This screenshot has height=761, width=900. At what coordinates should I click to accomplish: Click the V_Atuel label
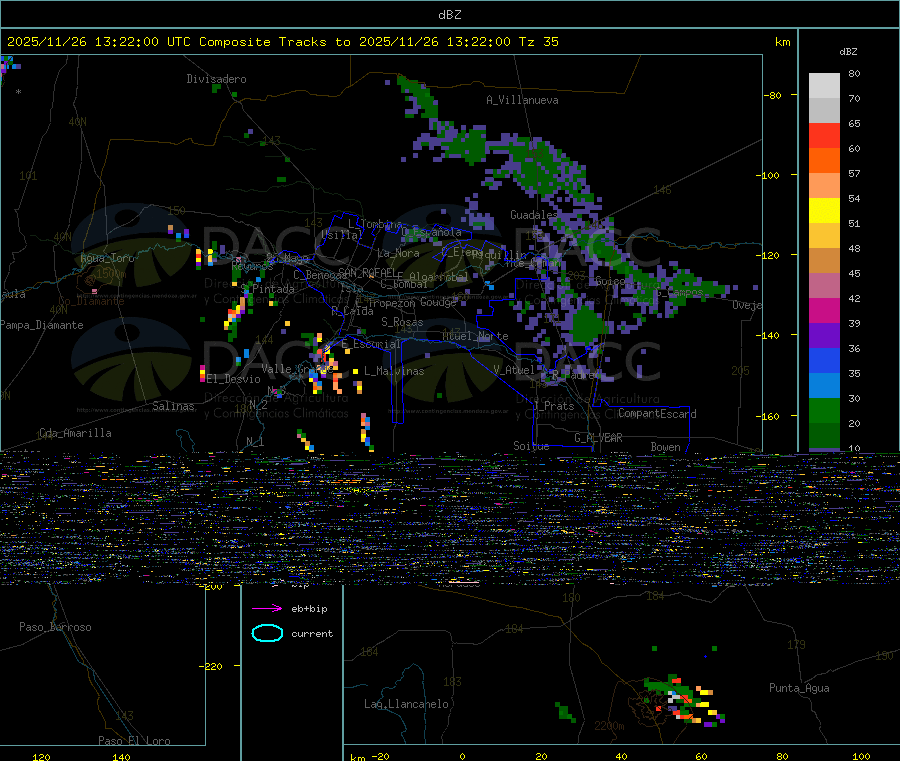pos(514,370)
